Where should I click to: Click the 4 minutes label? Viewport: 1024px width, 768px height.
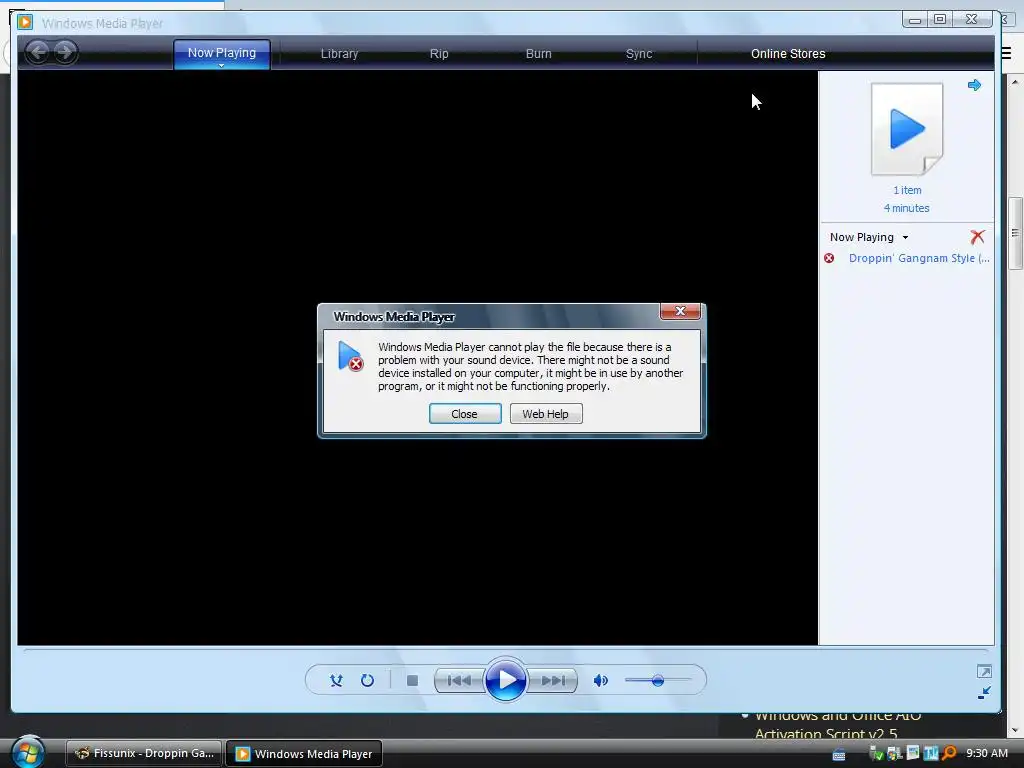906,208
